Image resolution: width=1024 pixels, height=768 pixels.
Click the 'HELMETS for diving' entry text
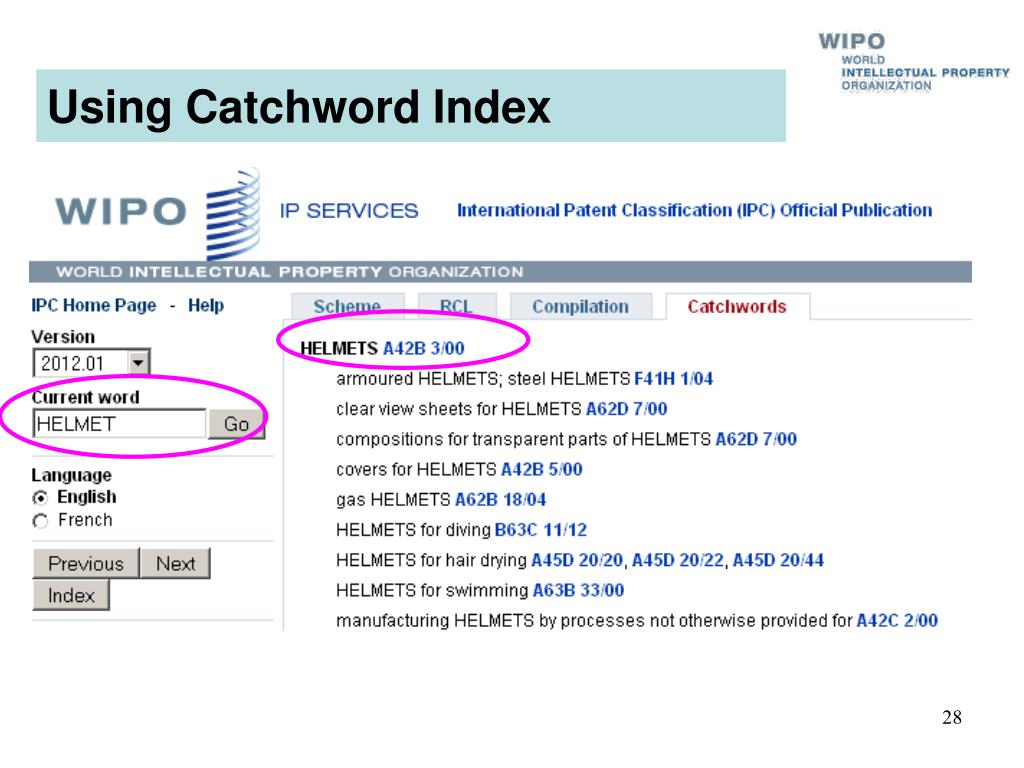(x=413, y=530)
